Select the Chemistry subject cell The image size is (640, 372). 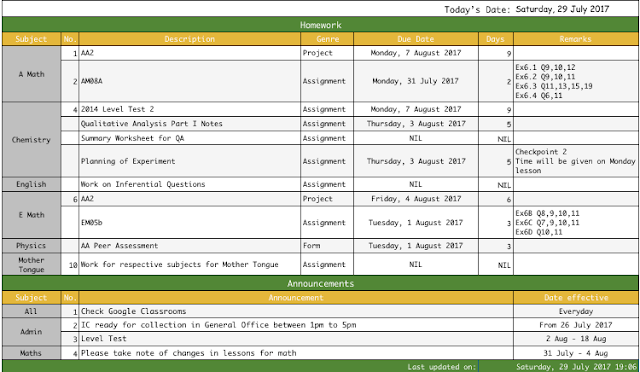click(31, 140)
